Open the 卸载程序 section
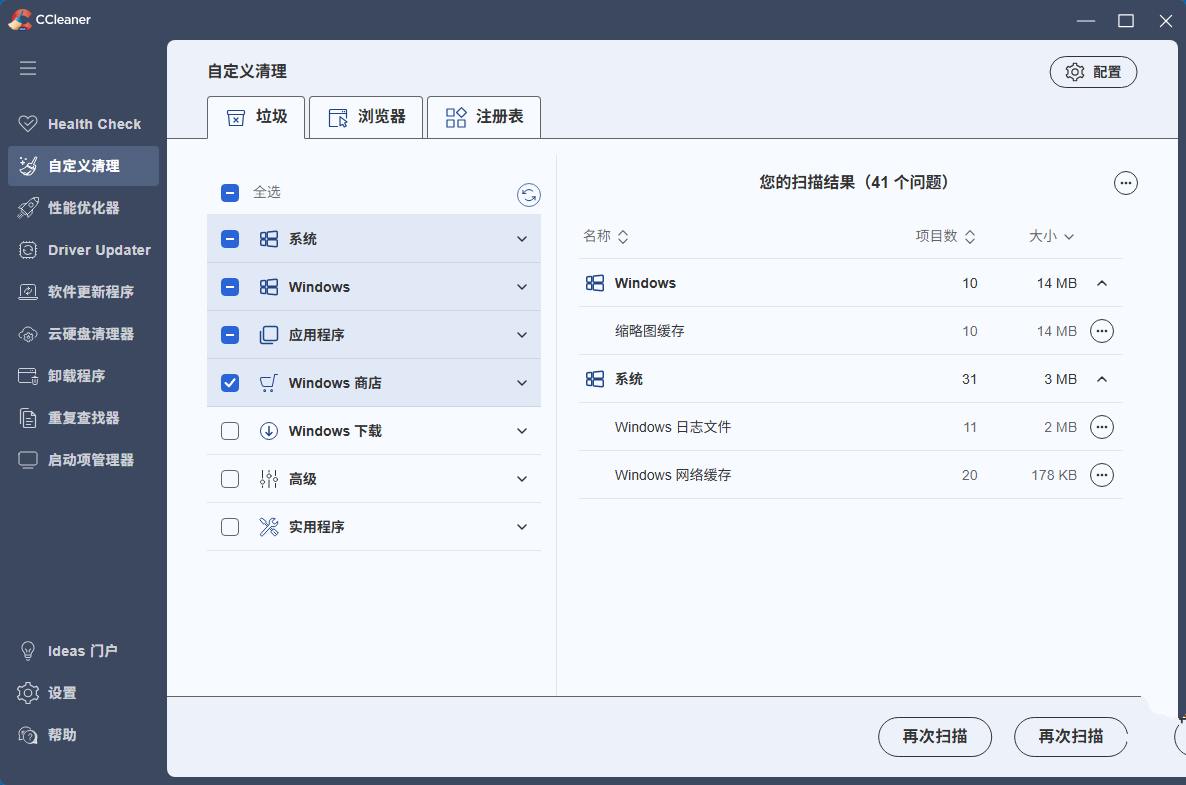Image resolution: width=1186 pixels, height=785 pixels. click(x=77, y=375)
